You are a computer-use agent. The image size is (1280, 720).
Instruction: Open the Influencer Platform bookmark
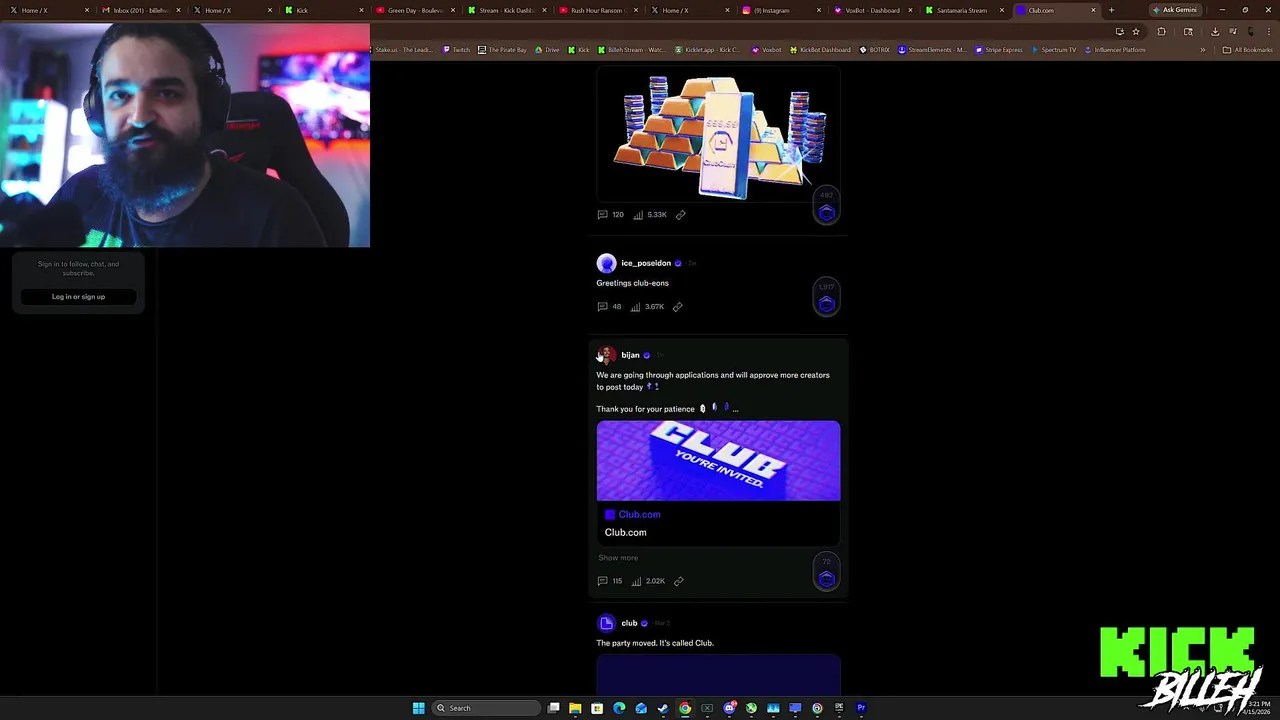click(x=1115, y=50)
